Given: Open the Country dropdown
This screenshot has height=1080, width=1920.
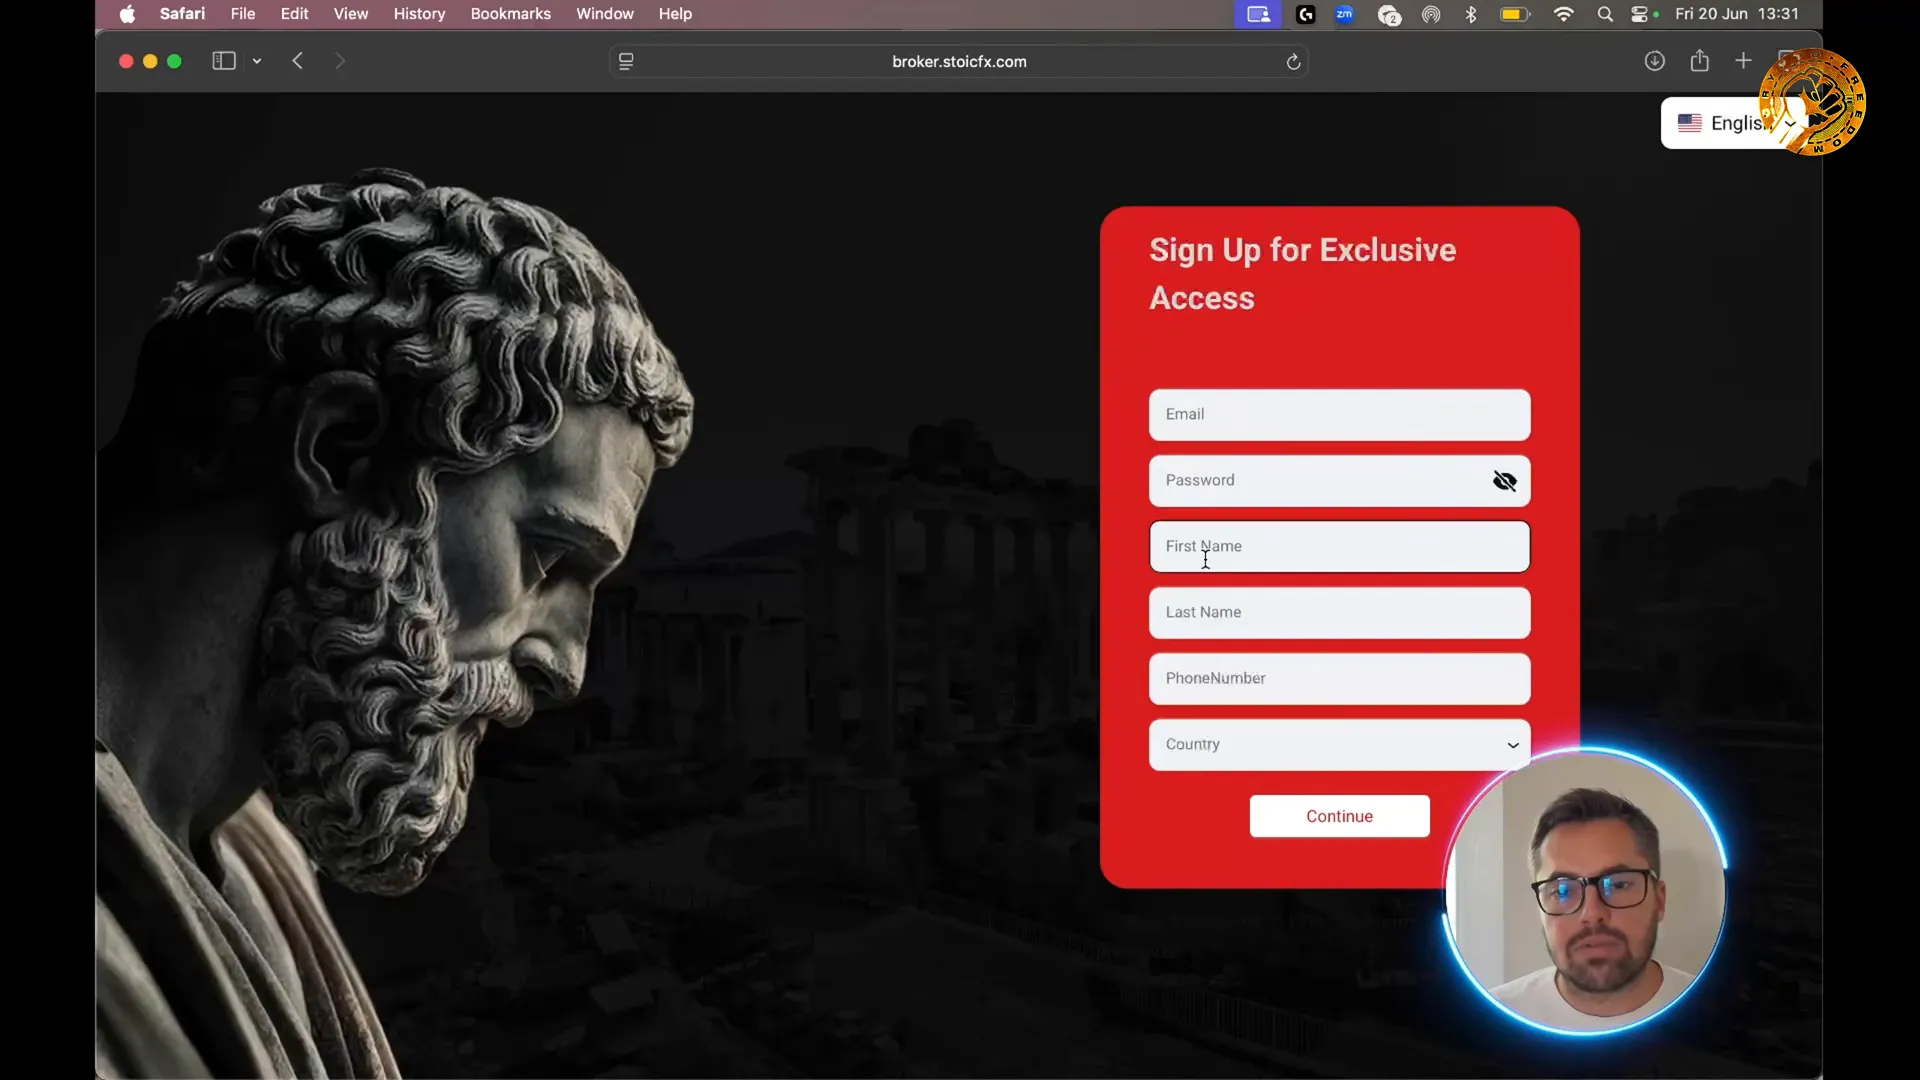Looking at the screenshot, I should click(x=1339, y=745).
